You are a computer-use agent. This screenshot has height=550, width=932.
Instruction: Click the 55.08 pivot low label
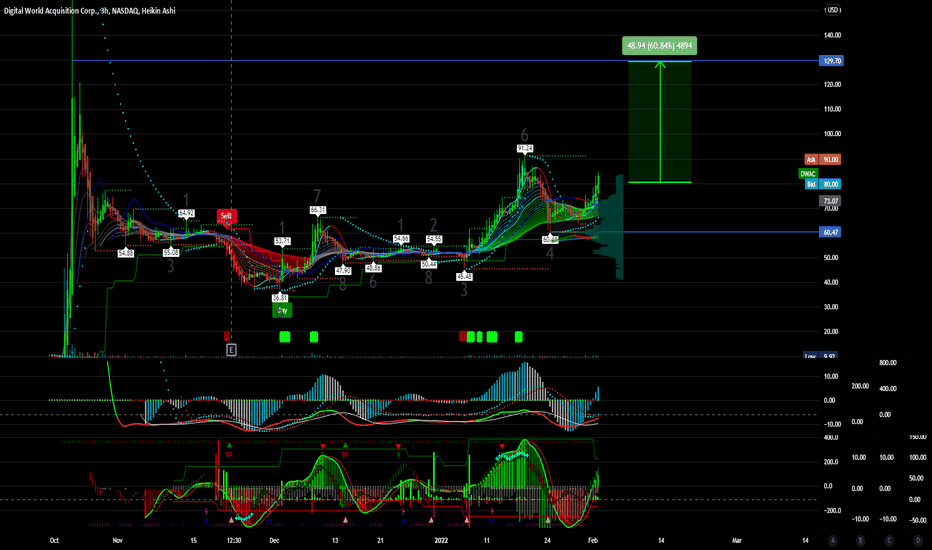(x=171, y=253)
